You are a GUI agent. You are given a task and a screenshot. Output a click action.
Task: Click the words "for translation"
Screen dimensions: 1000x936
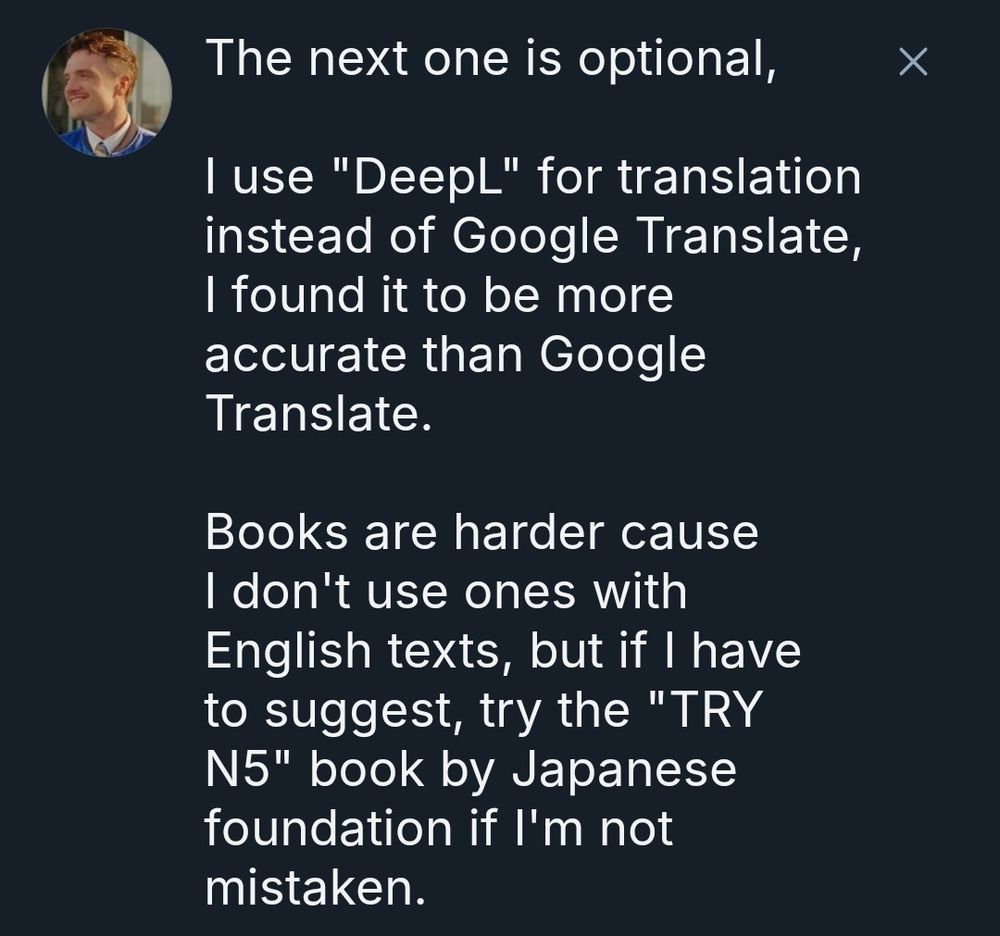click(699, 178)
